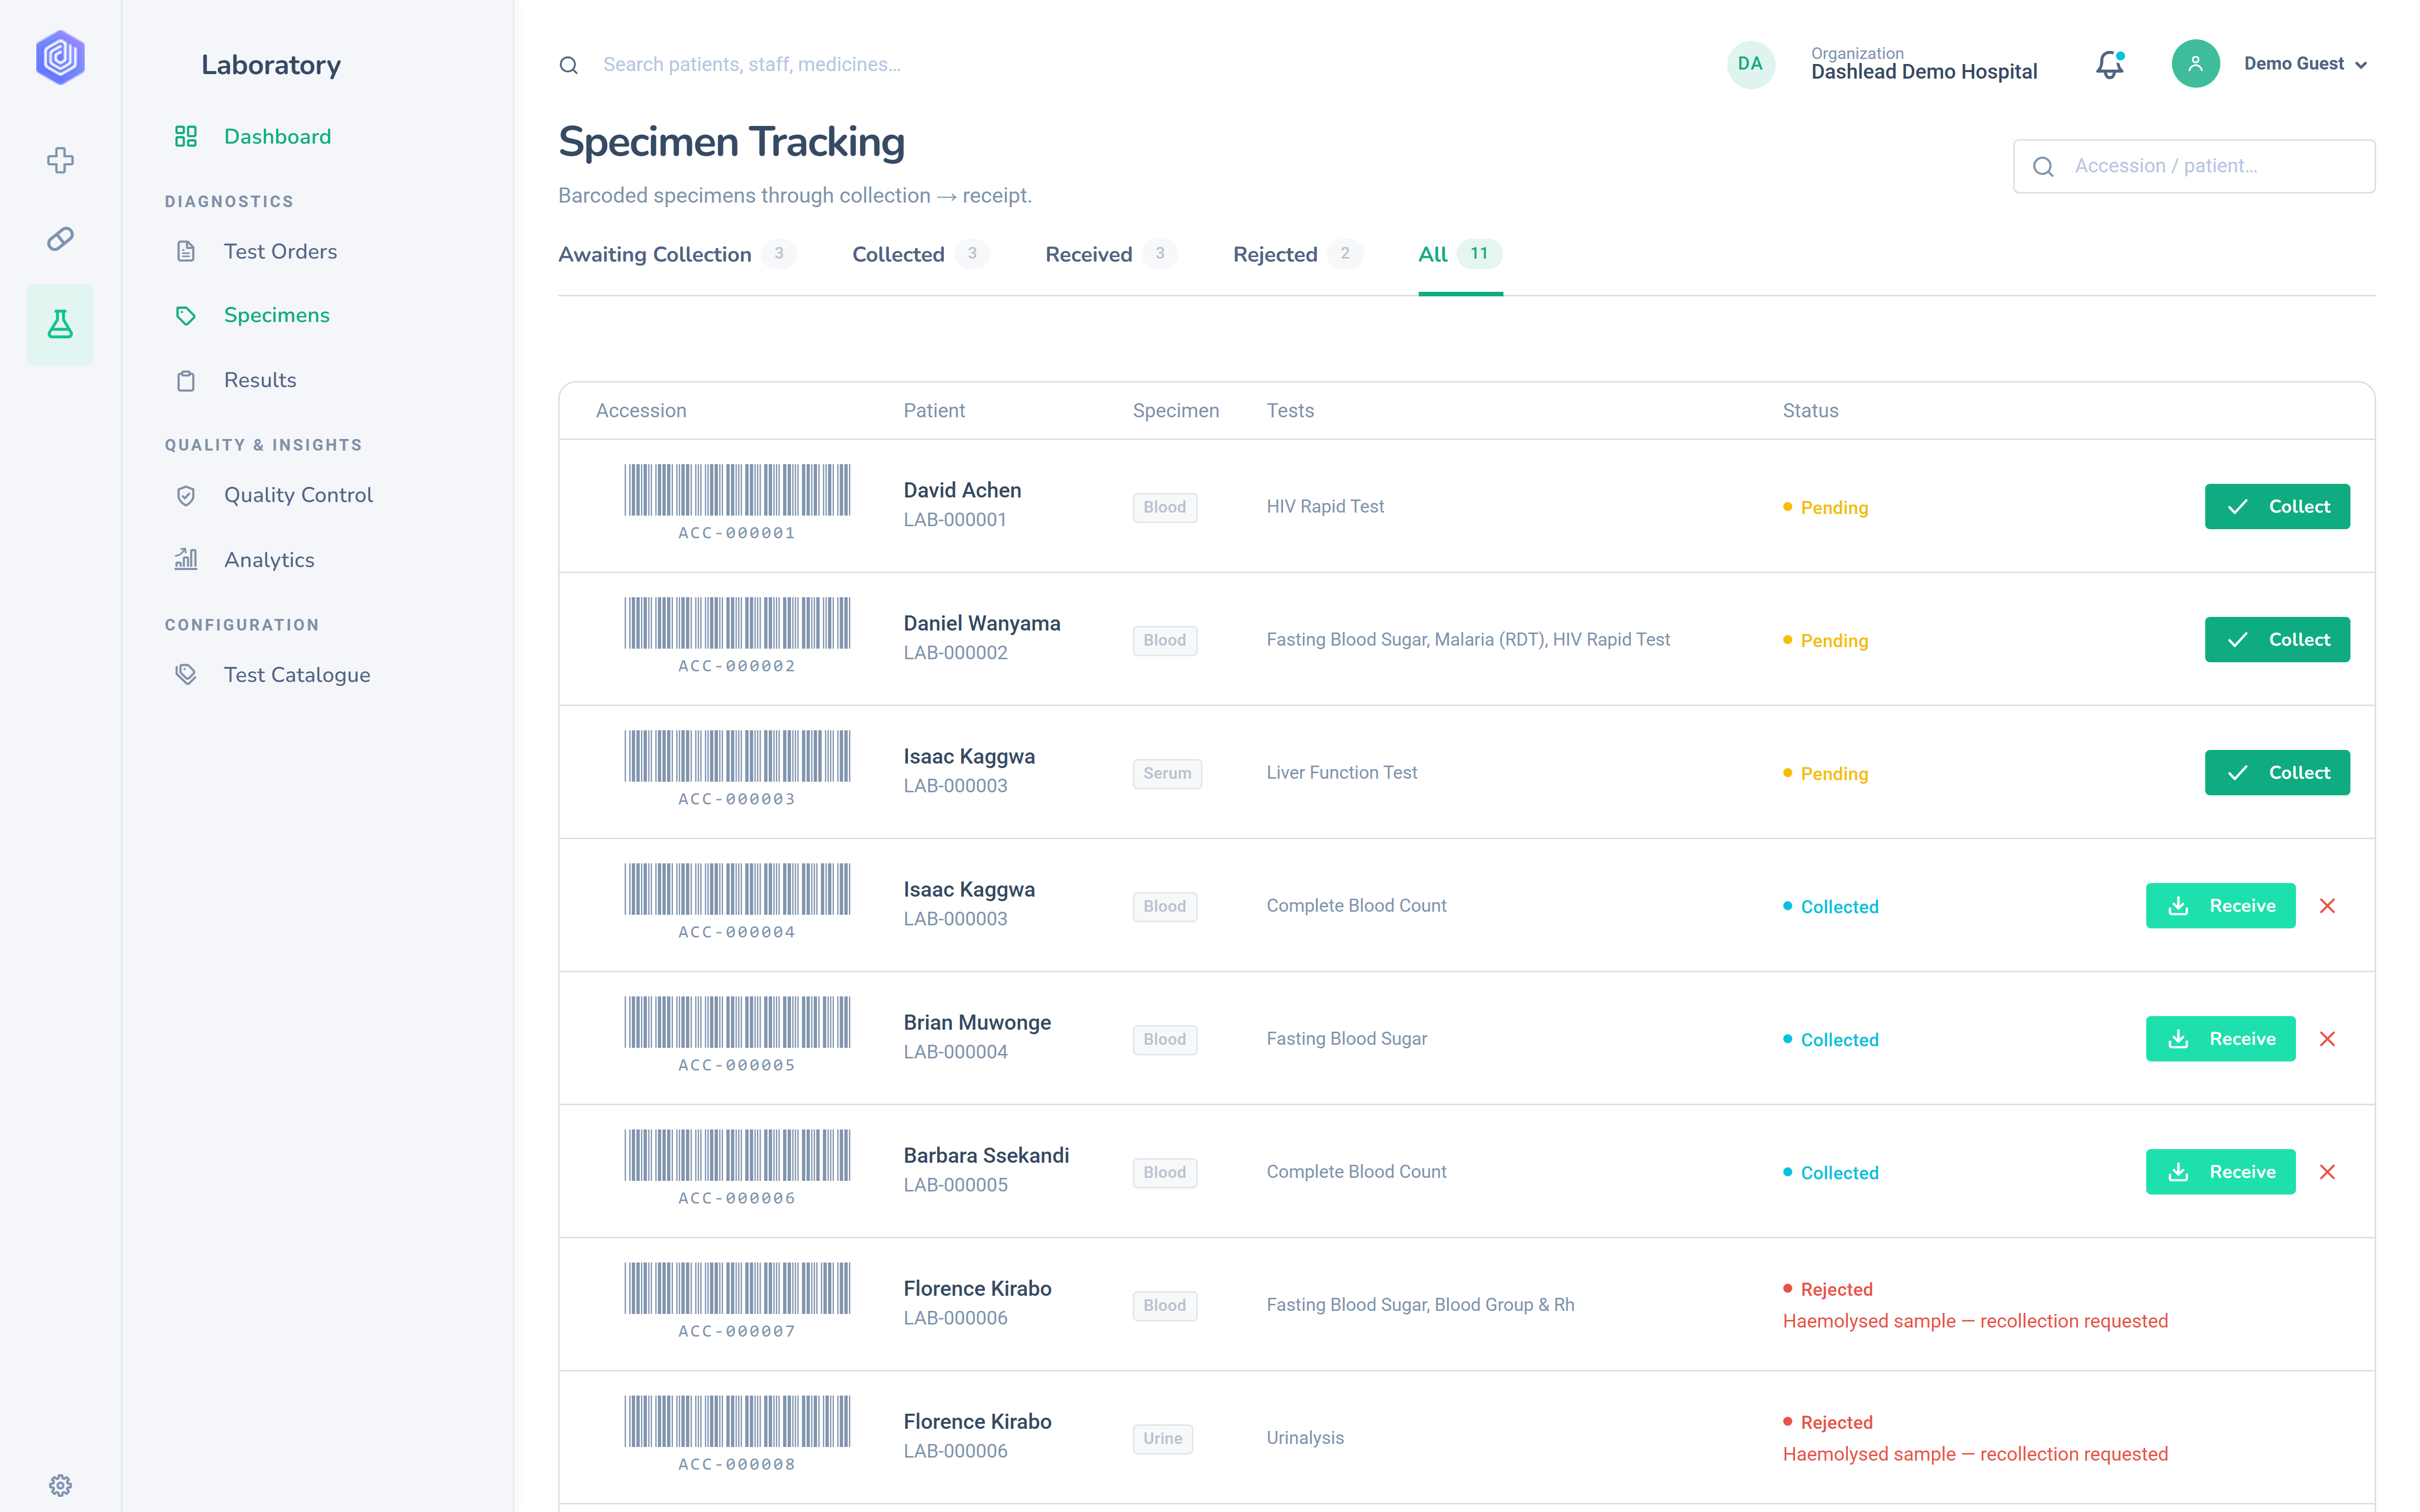Expand the Demo Guest user menu
This screenshot has width=2420, height=1512.
2305,64
